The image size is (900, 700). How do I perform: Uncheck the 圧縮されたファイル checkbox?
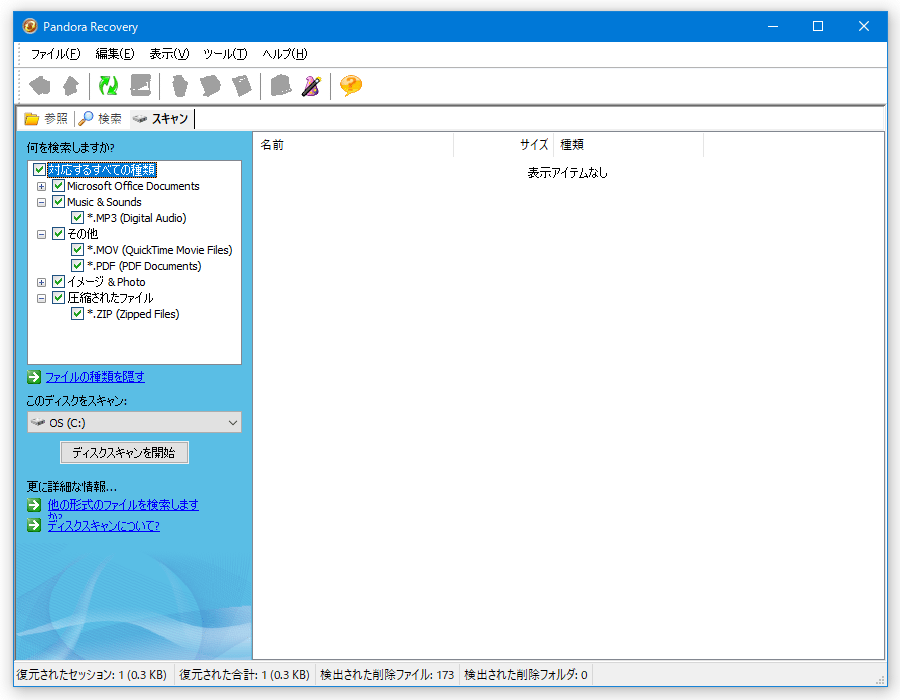click(58, 298)
